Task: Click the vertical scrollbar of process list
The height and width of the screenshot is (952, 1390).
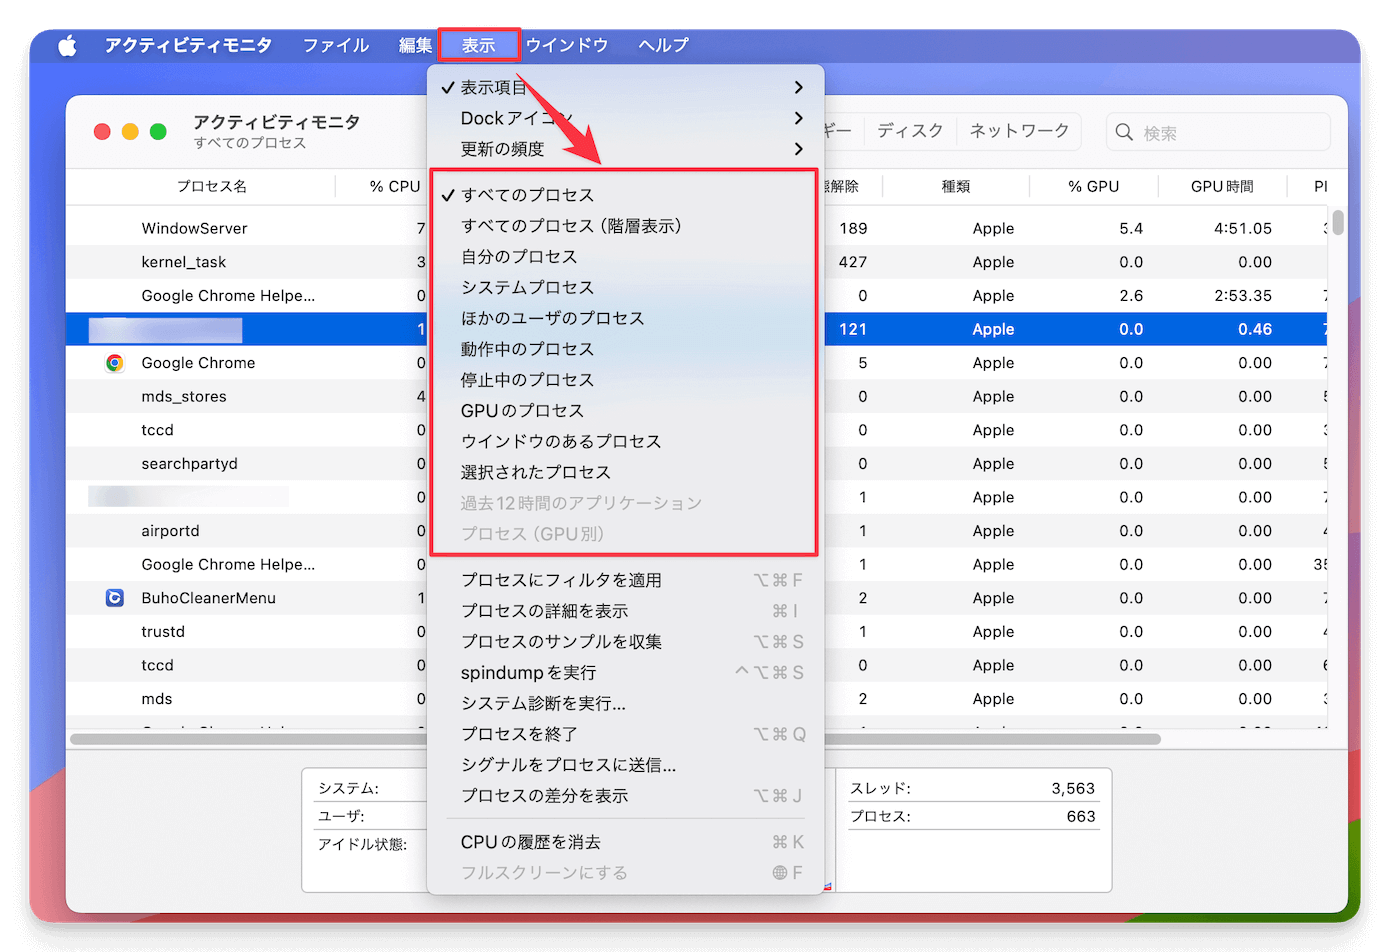Action: tap(1338, 222)
